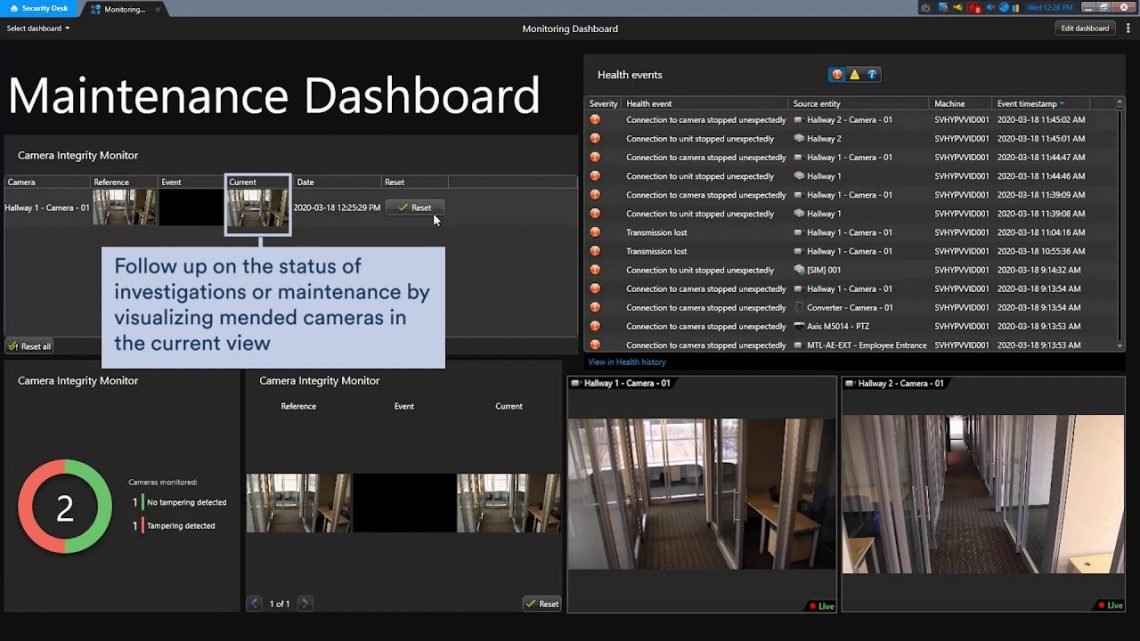Click the severity icon on the first health event row
Viewport: 1140px width, 641px height.
coord(596,119)
